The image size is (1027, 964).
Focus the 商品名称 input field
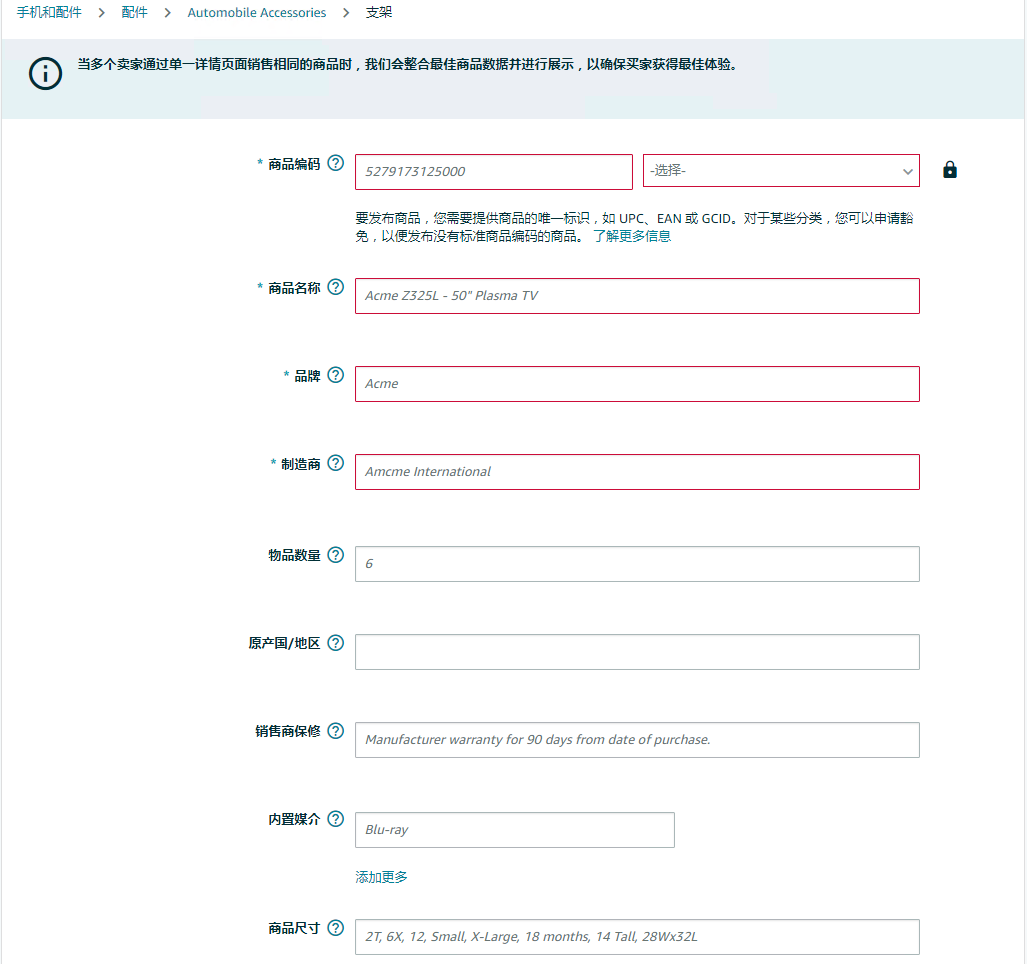tap(637, 296)
